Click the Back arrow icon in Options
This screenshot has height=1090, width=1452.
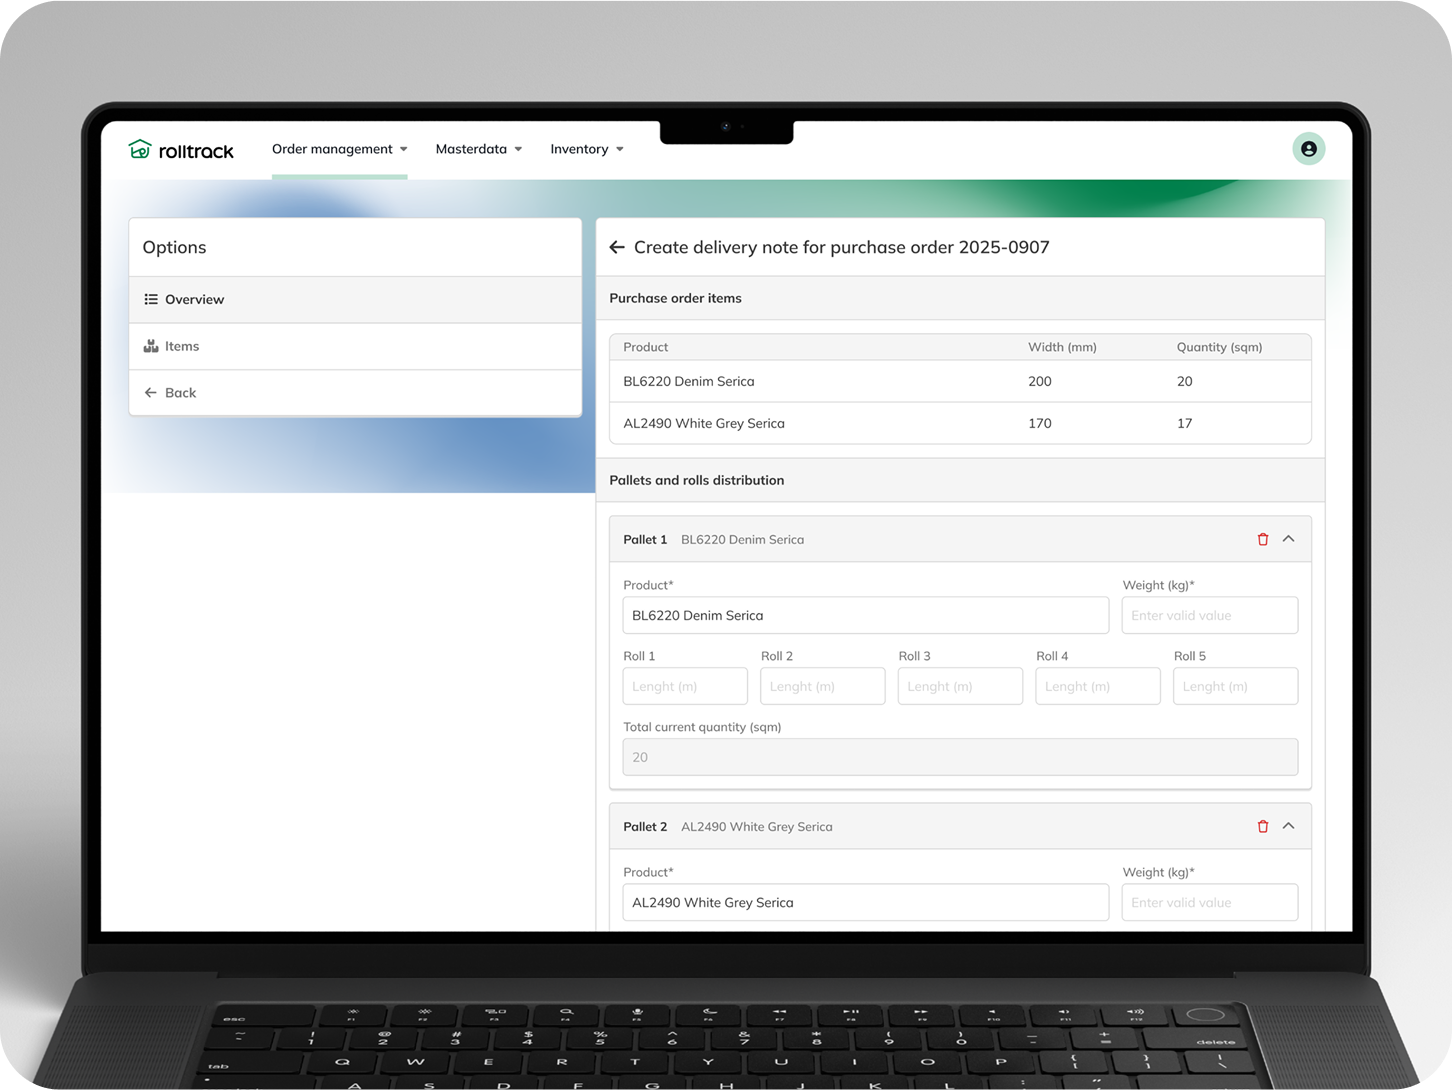click(151, 393)
